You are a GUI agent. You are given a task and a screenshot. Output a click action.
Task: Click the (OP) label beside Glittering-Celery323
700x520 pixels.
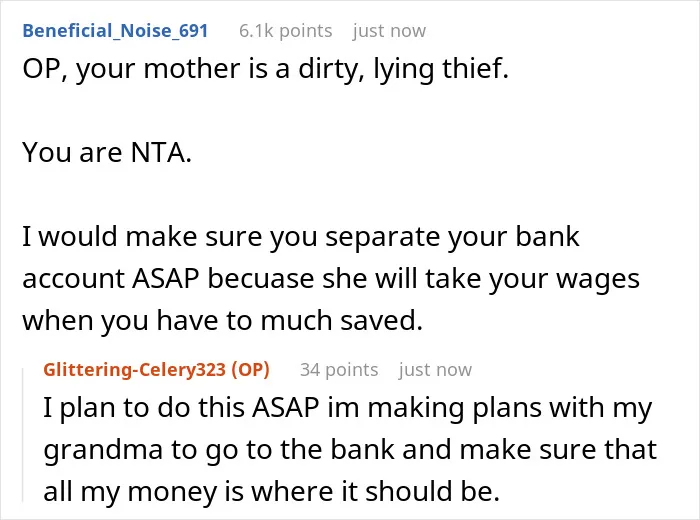(x=250, y=370)
